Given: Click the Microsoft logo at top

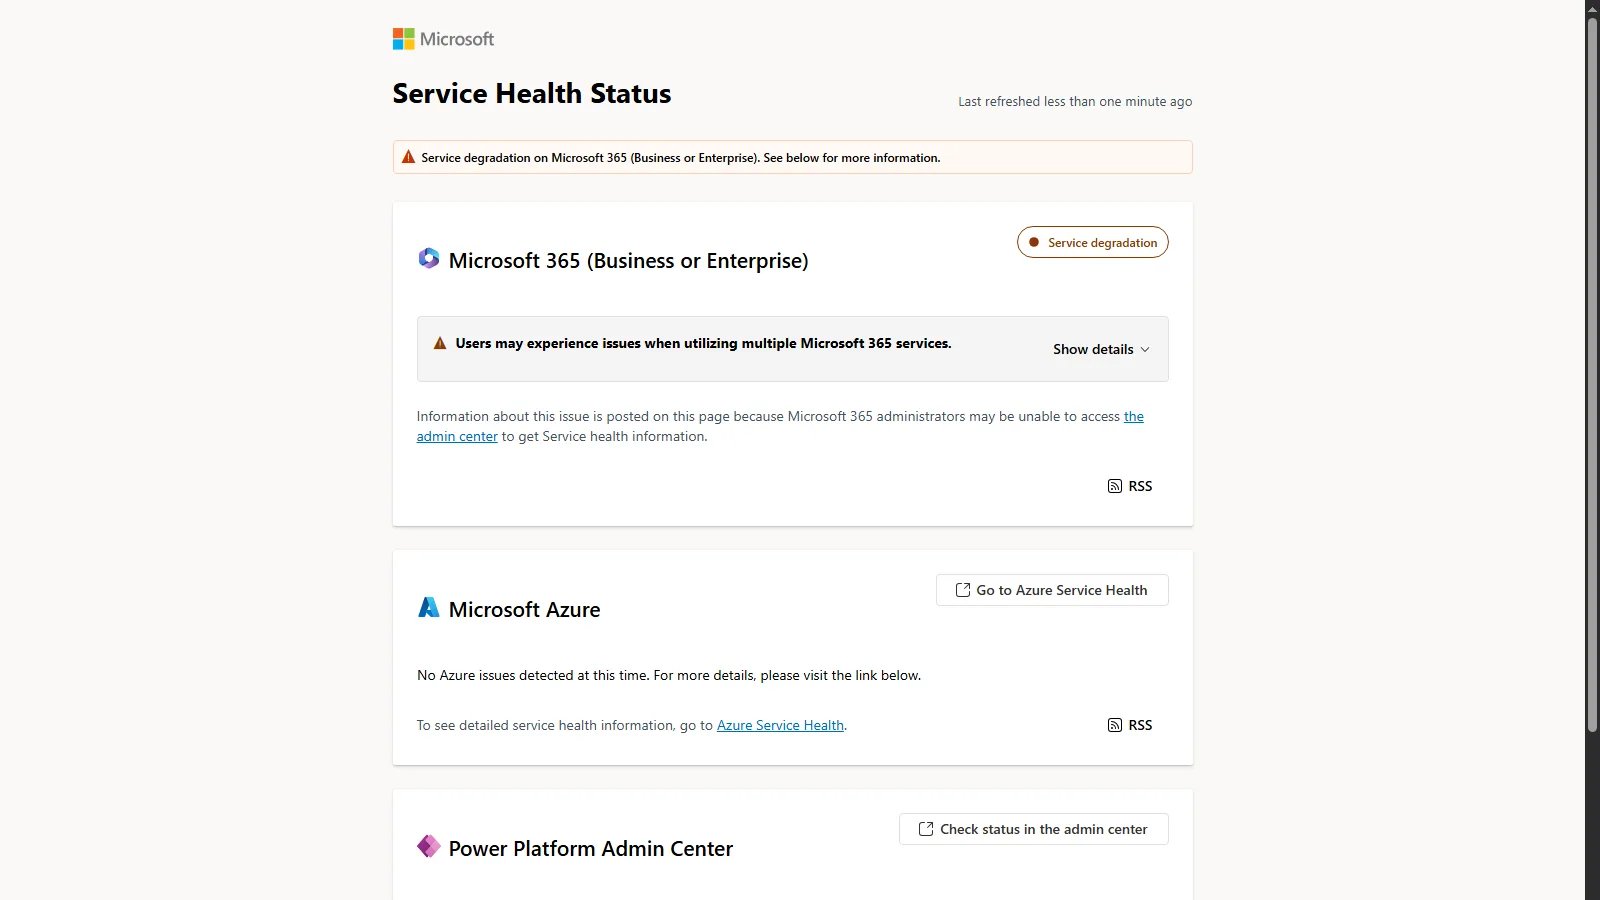Looking at the screenshot, I should point(443,39).
